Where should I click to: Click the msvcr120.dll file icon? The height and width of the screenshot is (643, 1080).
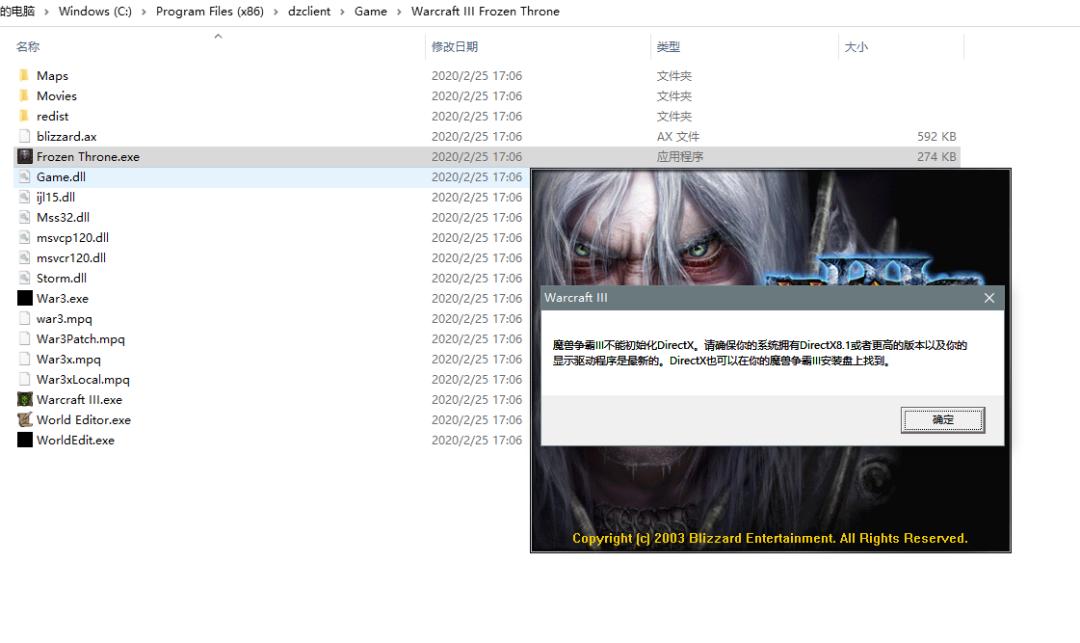point(24,257)
